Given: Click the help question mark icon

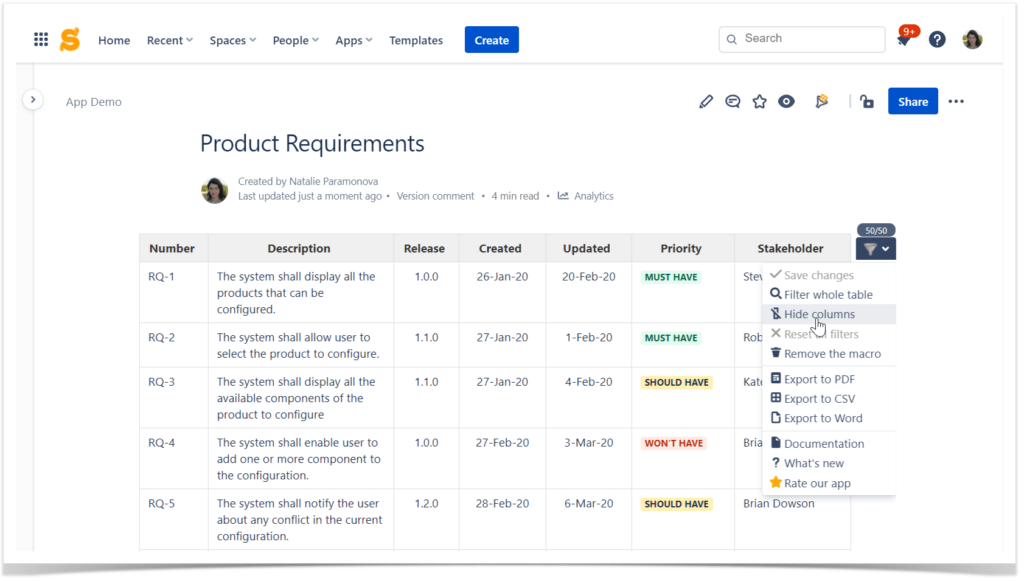Looking at the screenshot, I should click(x=937, y=39).
